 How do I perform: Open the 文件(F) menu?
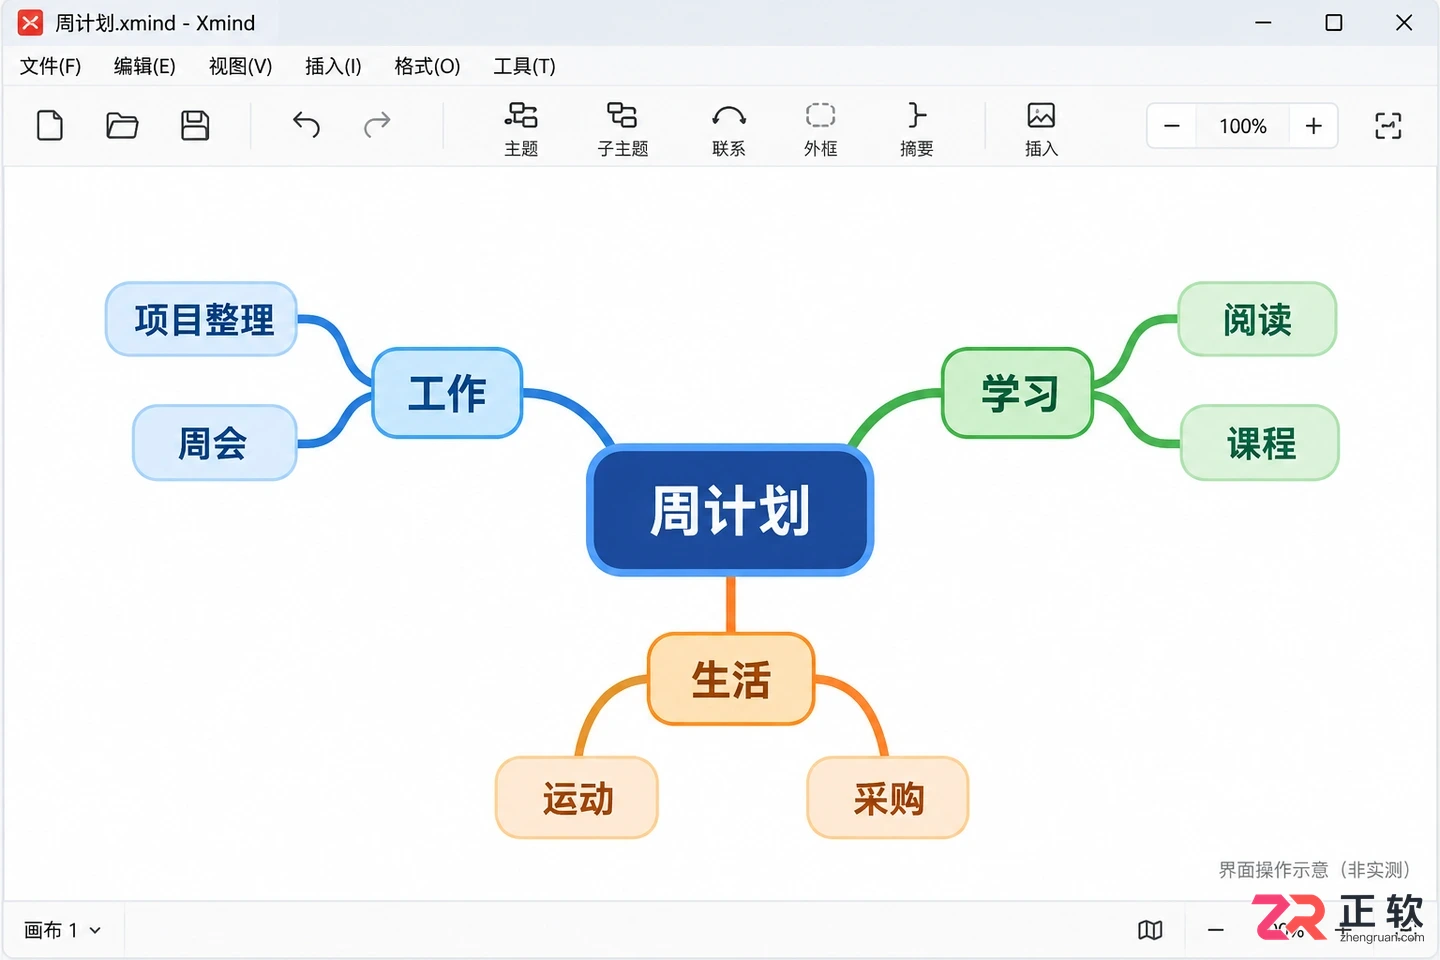click(x=50, y=66)
